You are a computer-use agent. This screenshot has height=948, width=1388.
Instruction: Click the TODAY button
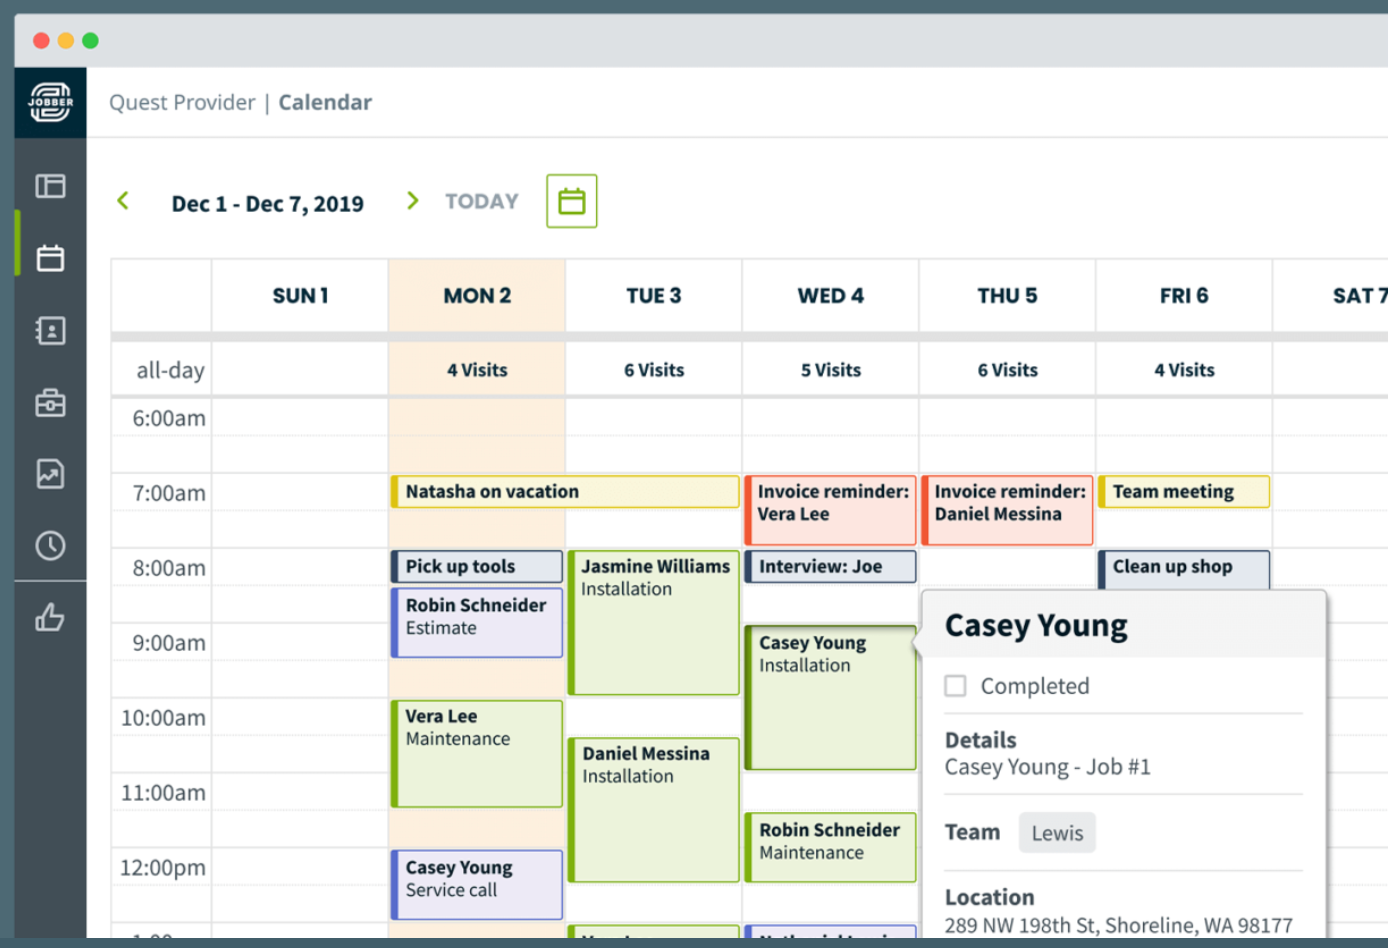coord(481,202)
